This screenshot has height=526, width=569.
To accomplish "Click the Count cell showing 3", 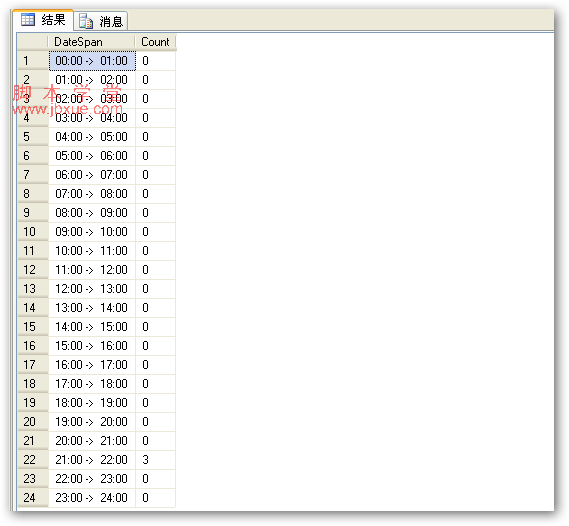I will (x=156, y=460).
